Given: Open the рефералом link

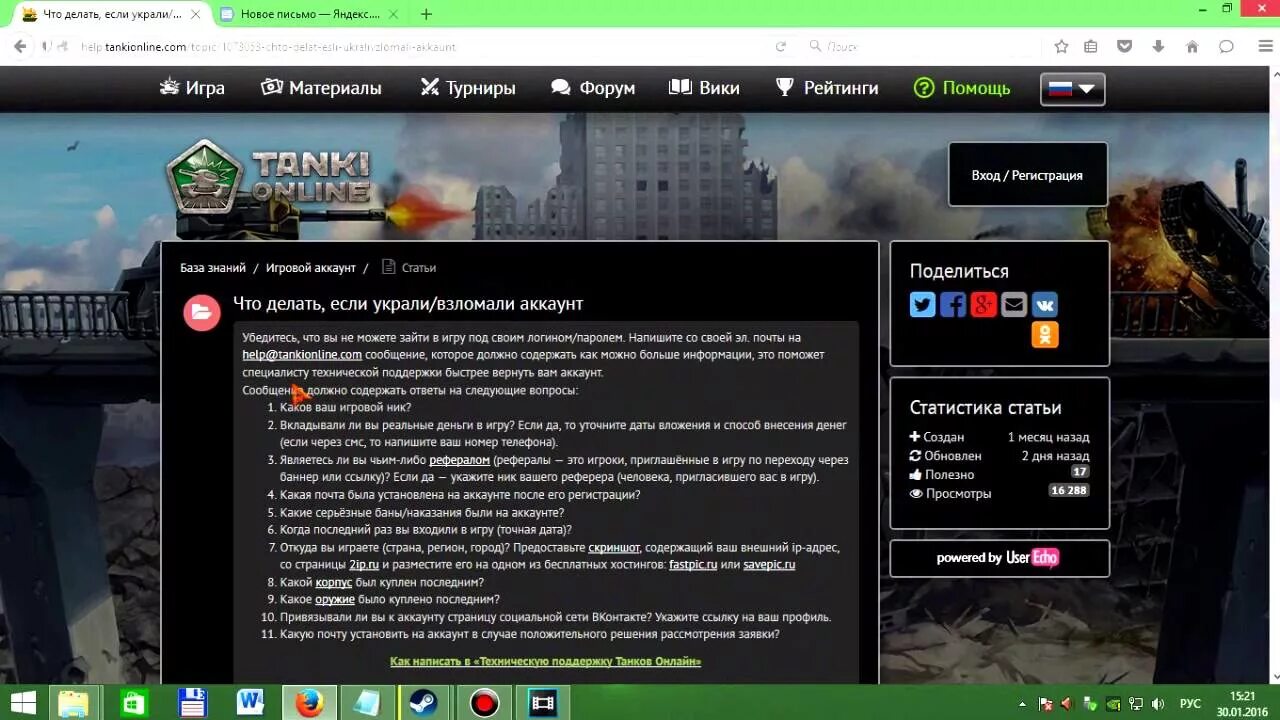Looking at the screenshot, I should tap(460, 460).
